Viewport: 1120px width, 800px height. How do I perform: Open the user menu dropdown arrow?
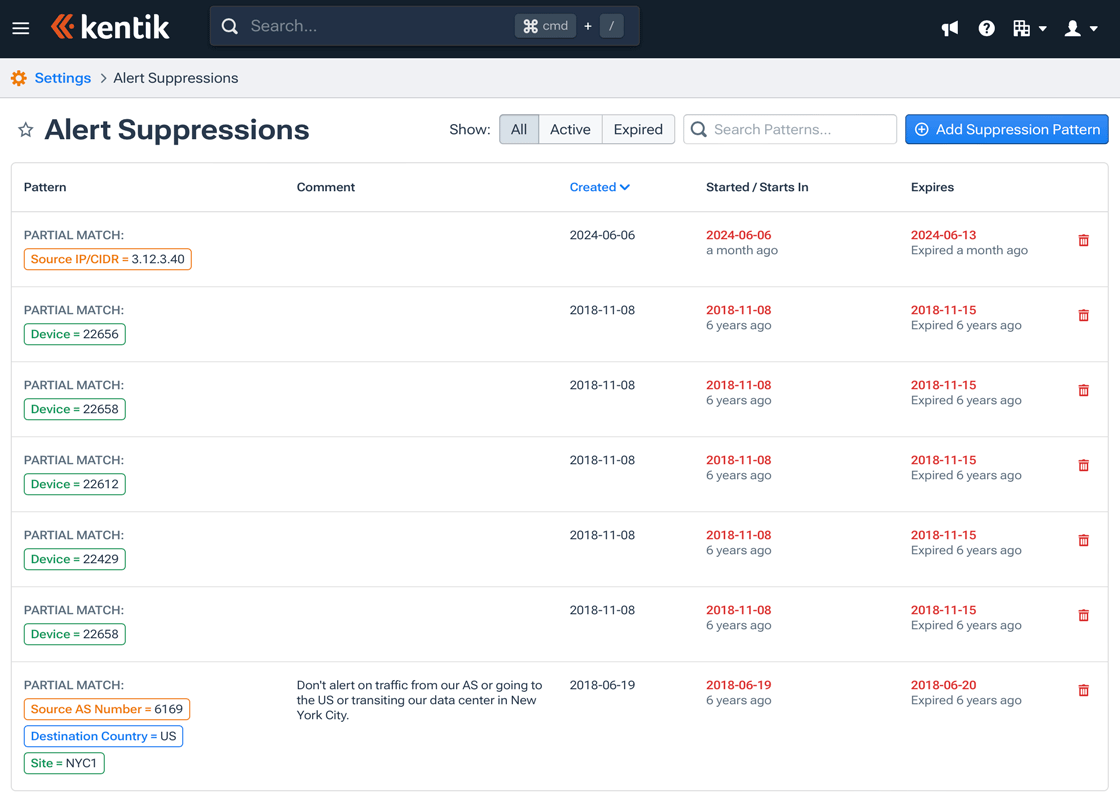click(1092, 28)
